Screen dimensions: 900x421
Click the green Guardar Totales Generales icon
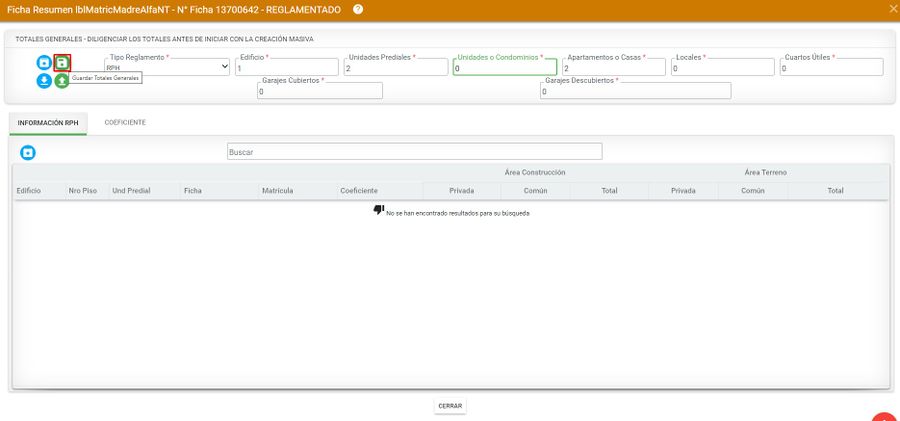[62, 63]
